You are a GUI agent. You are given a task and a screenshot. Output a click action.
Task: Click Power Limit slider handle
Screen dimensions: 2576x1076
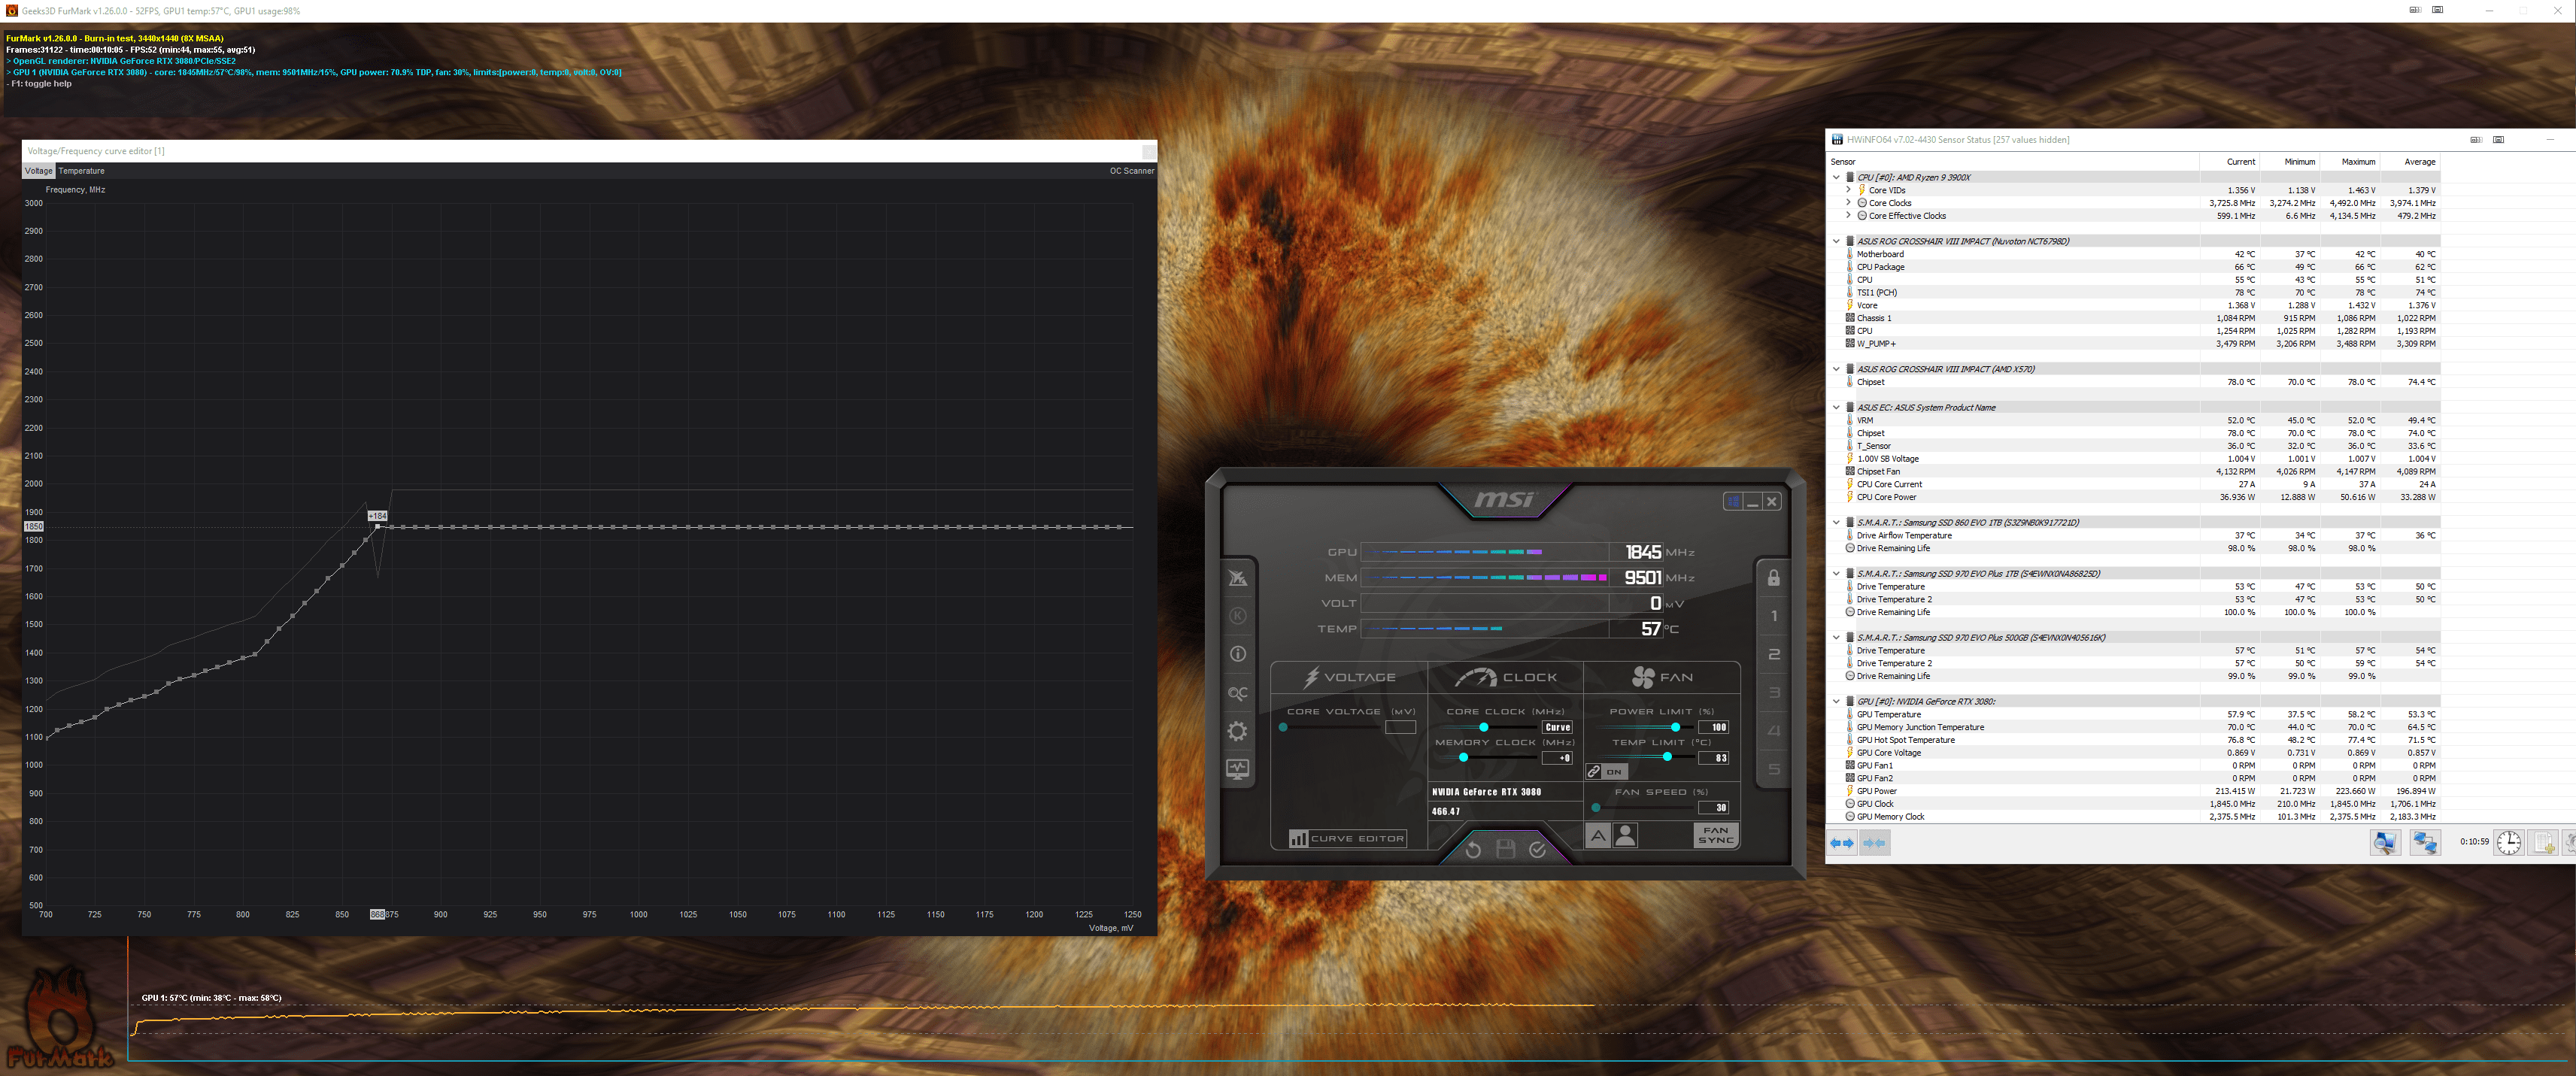pyautogui.click(x=1676, y=727)
